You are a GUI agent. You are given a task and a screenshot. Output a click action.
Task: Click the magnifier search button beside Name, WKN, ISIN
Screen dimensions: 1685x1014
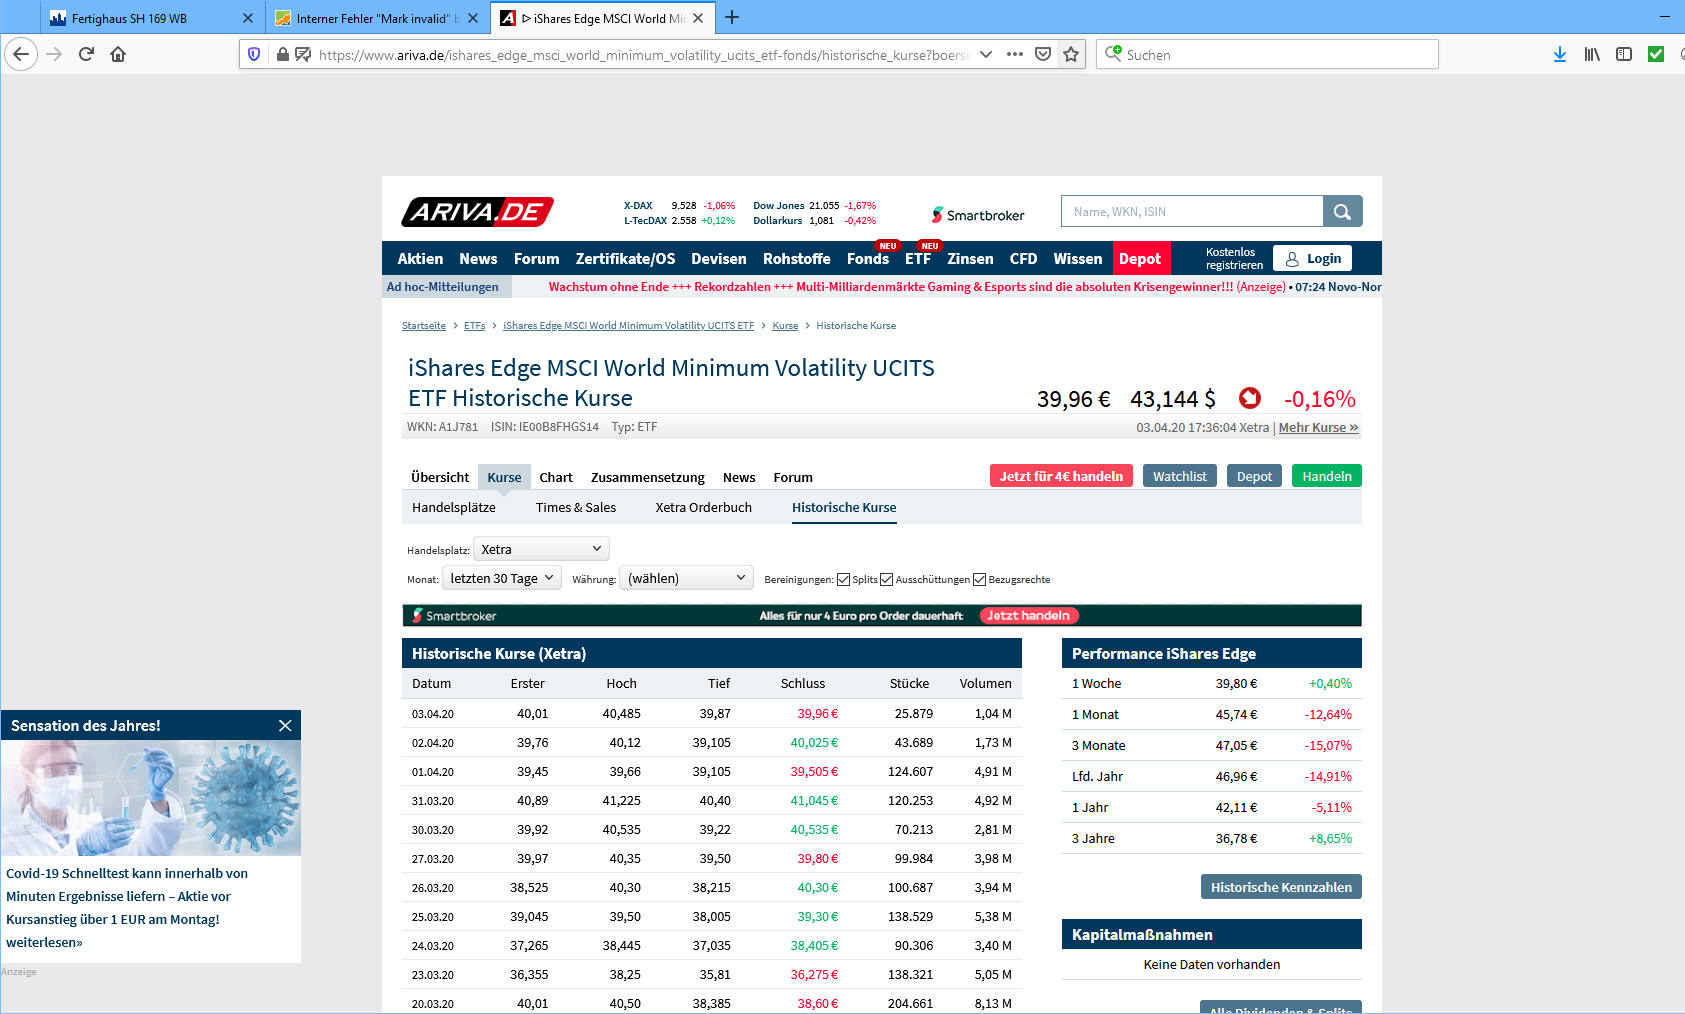pos(1342,212)
